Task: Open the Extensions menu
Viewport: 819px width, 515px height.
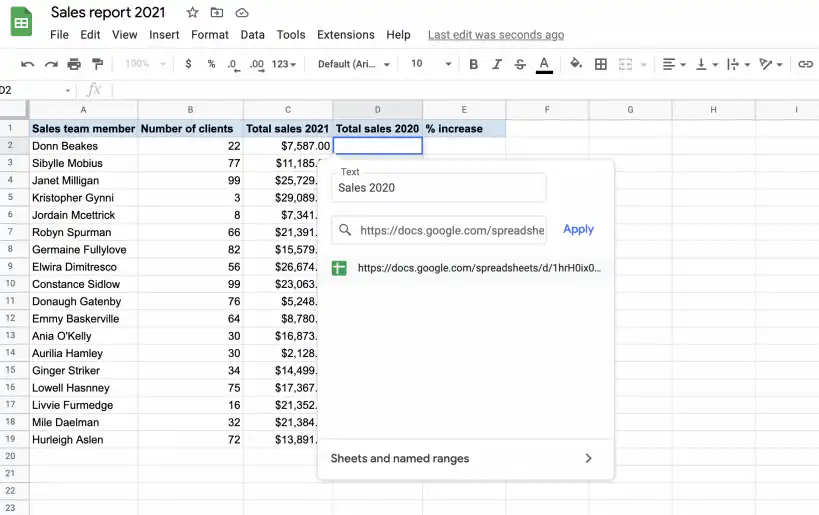Action: click(x=346, y=35)
